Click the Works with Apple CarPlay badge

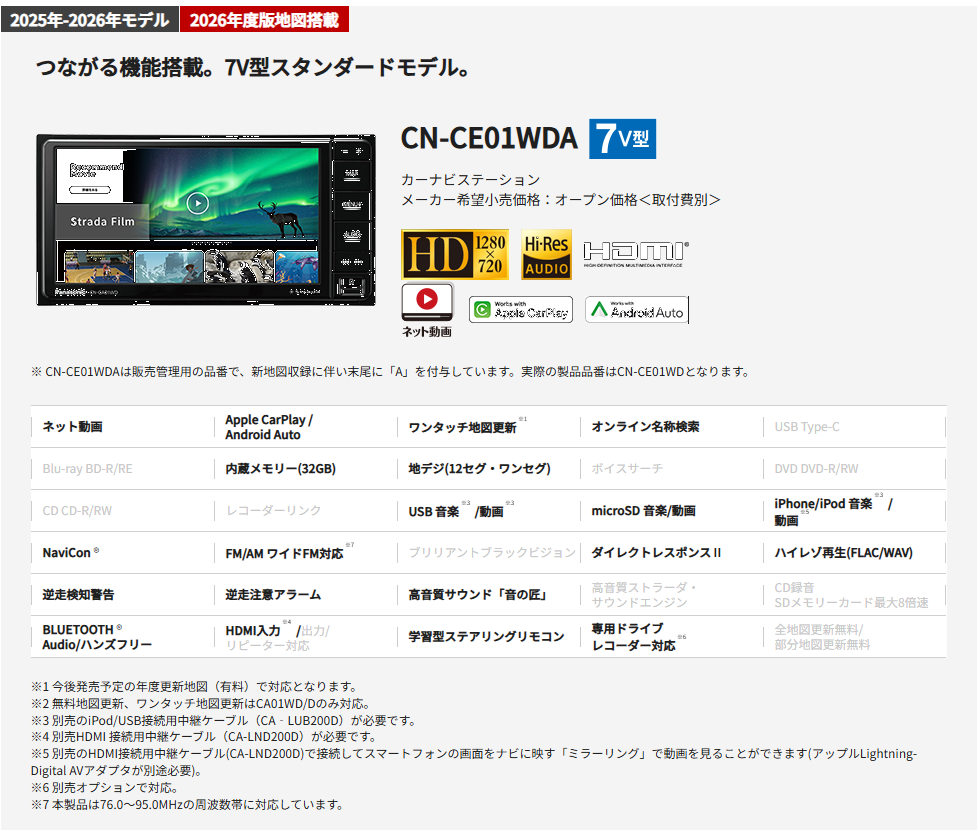tap(521, 309)
